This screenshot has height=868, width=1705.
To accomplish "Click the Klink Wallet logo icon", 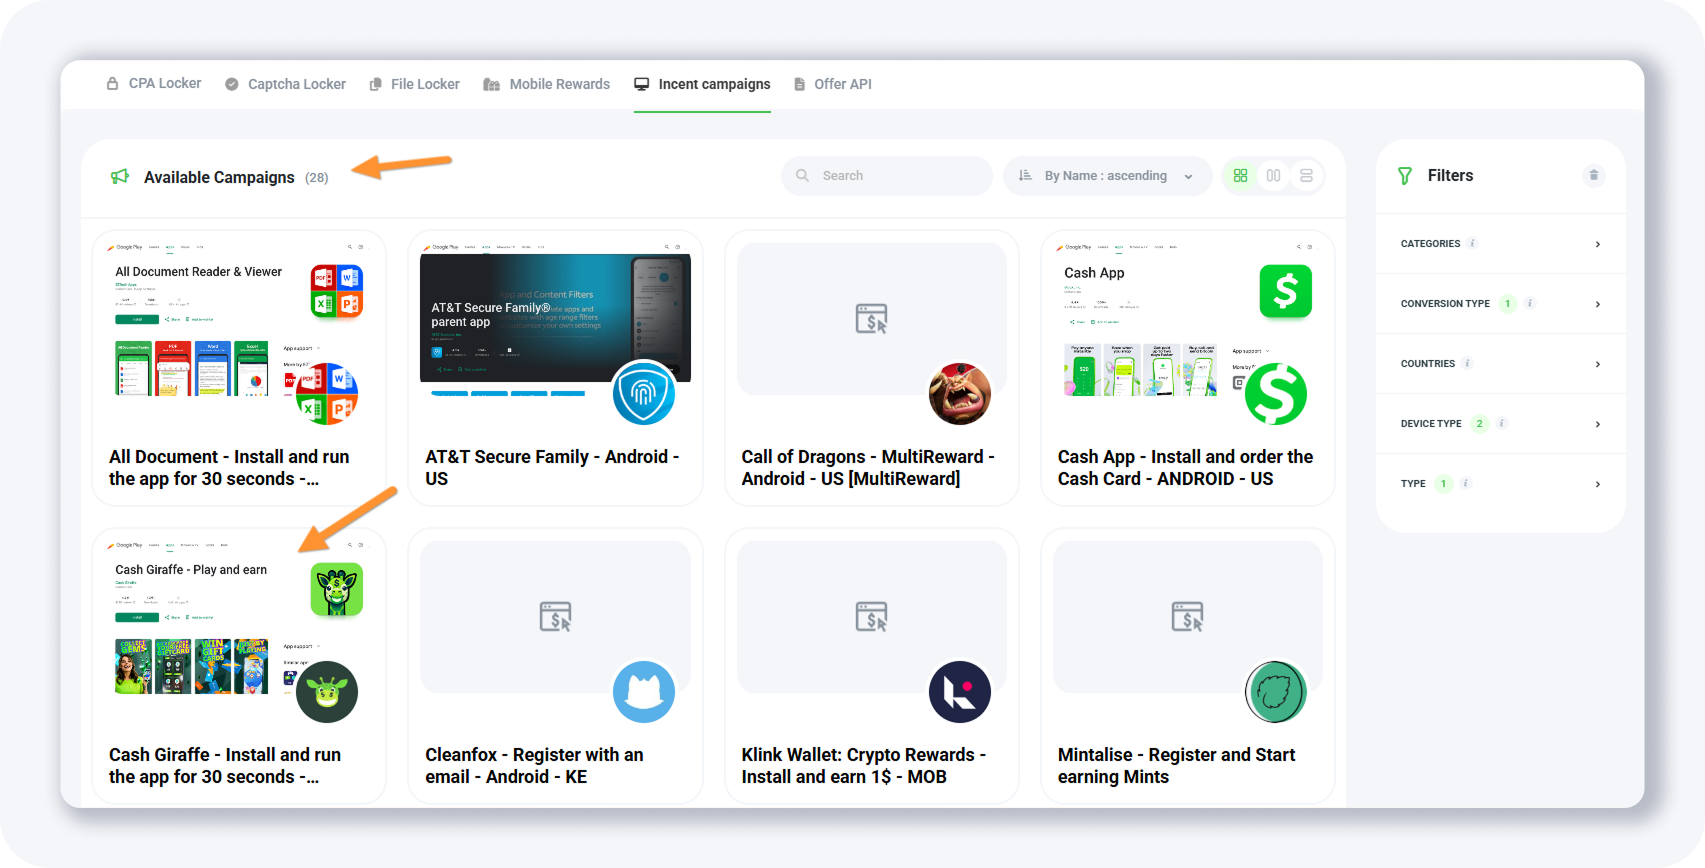I will tap(959, 692).
